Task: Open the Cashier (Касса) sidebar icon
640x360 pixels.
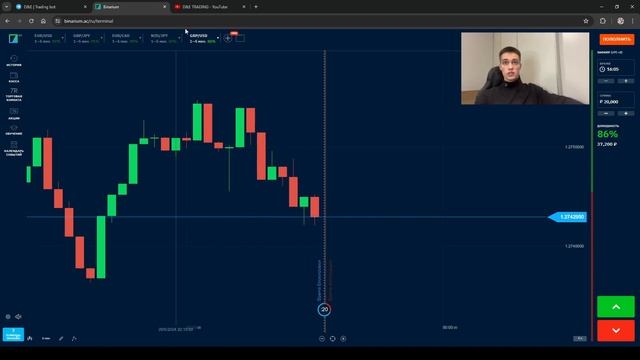Action: pos(13,77)
